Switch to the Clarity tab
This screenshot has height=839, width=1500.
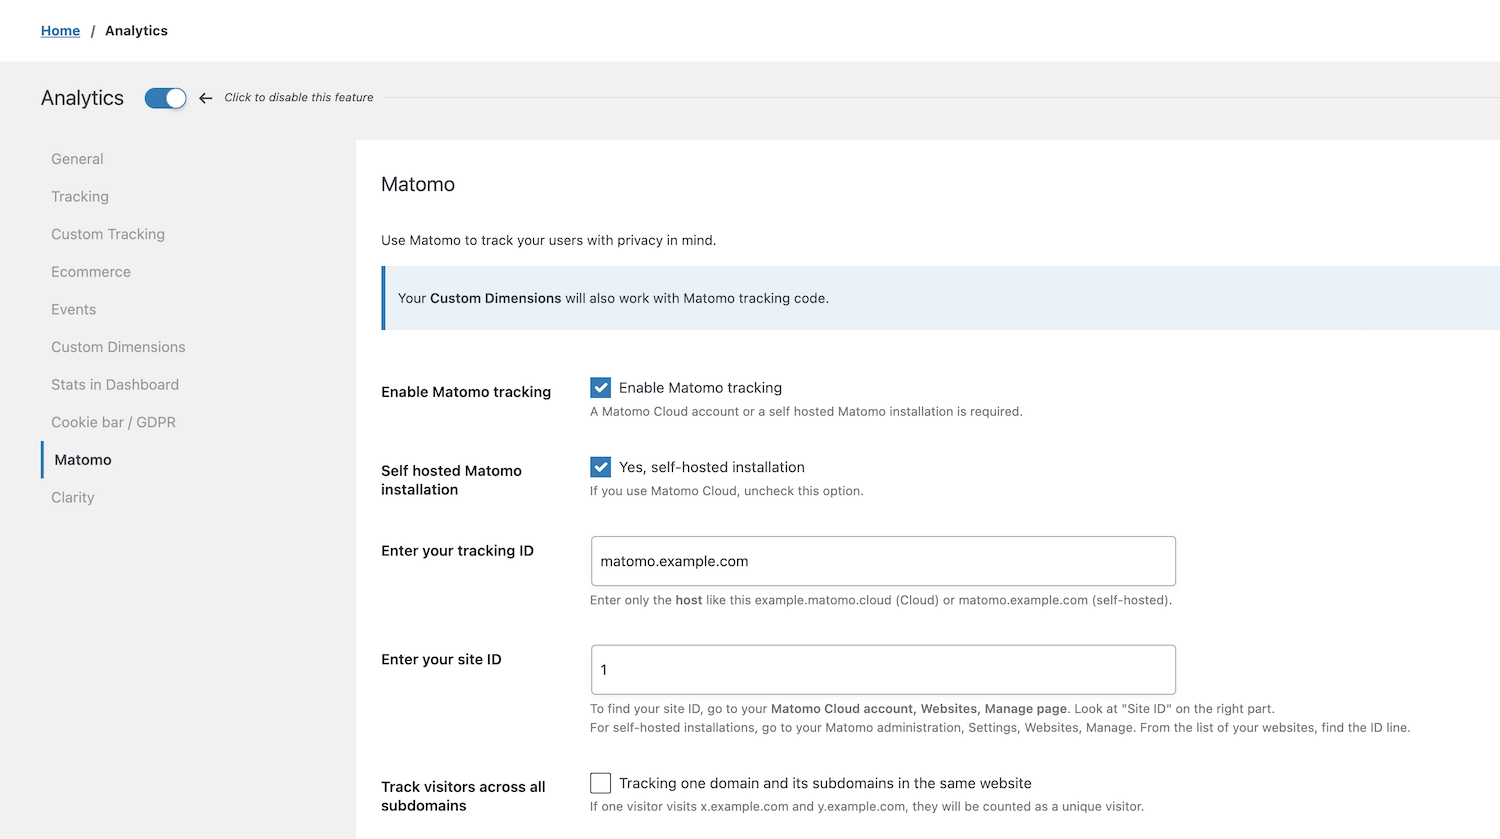[x=73, y=498]
